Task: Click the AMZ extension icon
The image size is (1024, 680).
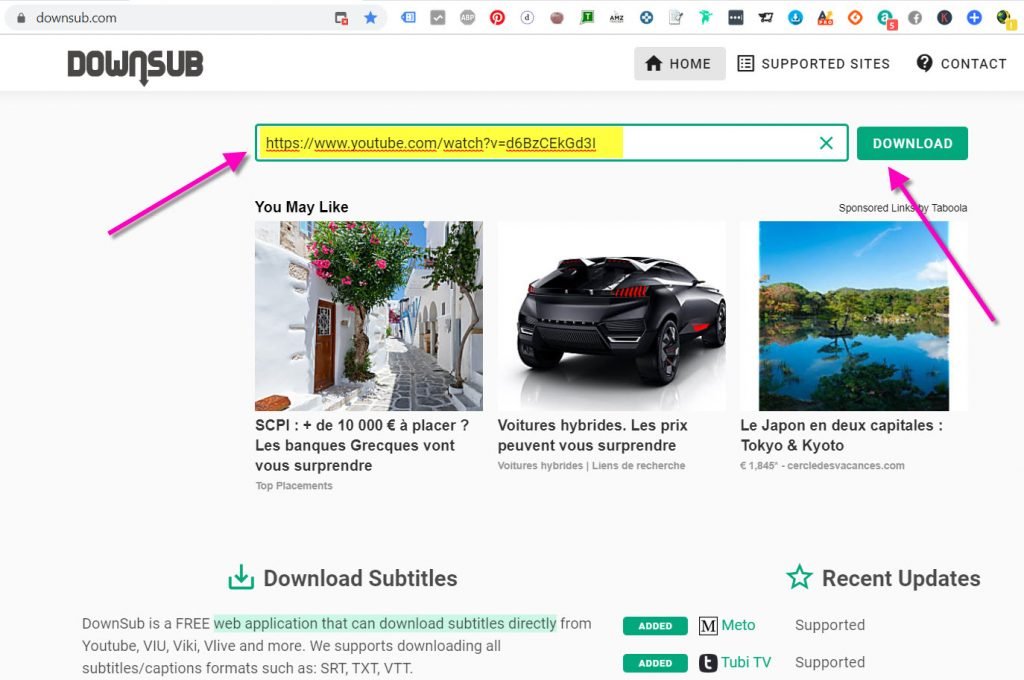Action: coord(617,18)
